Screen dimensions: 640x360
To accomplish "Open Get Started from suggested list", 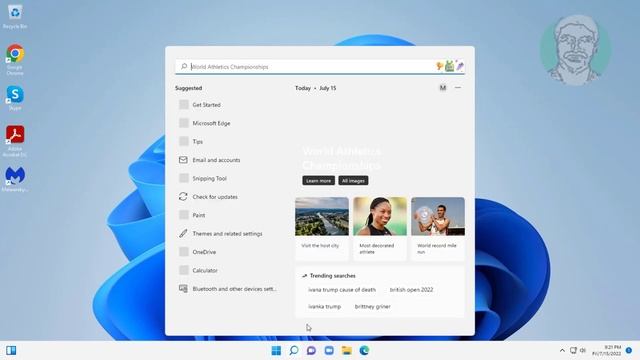I will click(x=228, y=105).
